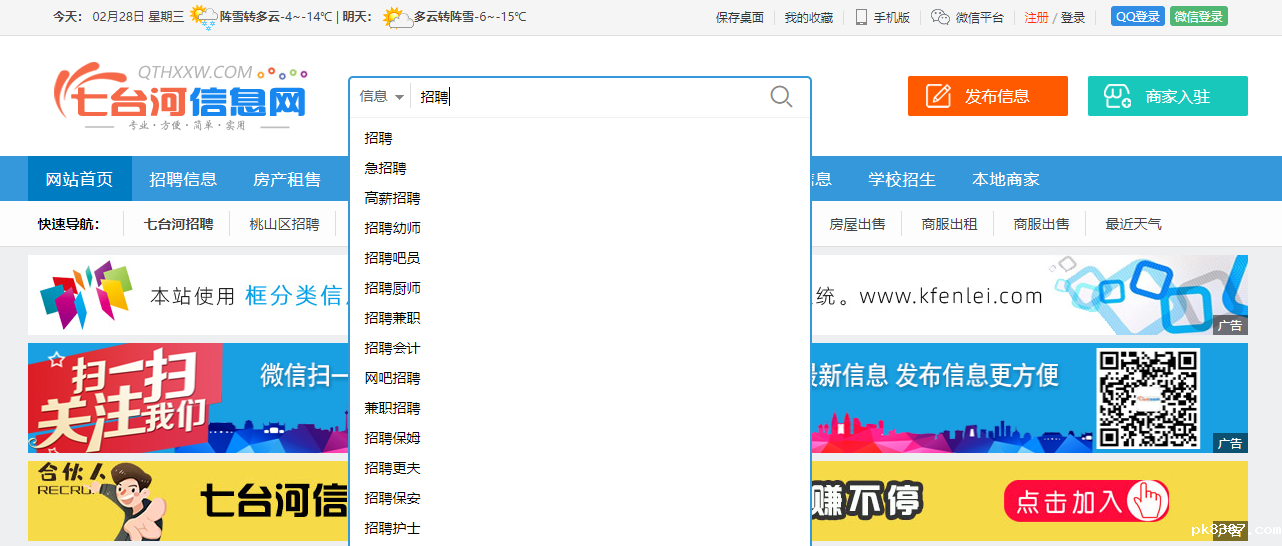Choose 高薪招聘 from suggestions list
The width and height of the screenshot is (1282, 546).
point(392,198)
